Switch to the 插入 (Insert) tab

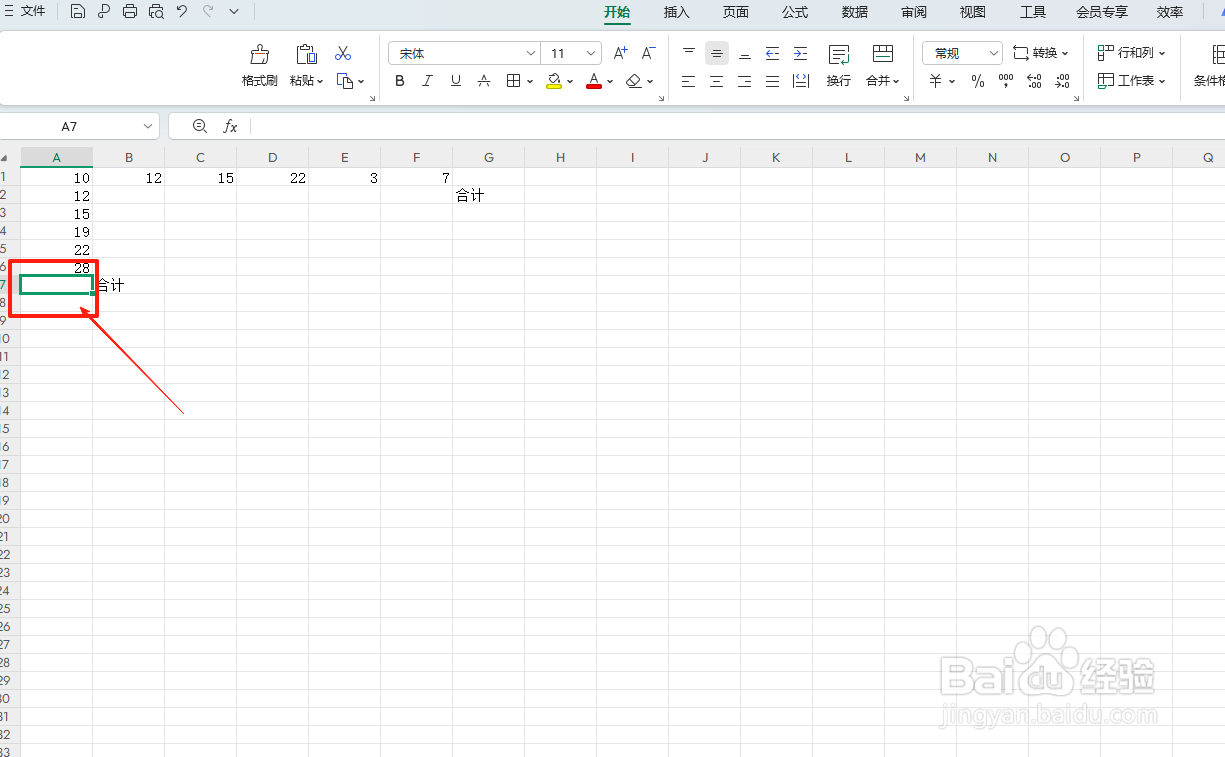pyautogui.click(x=677, y=12)
